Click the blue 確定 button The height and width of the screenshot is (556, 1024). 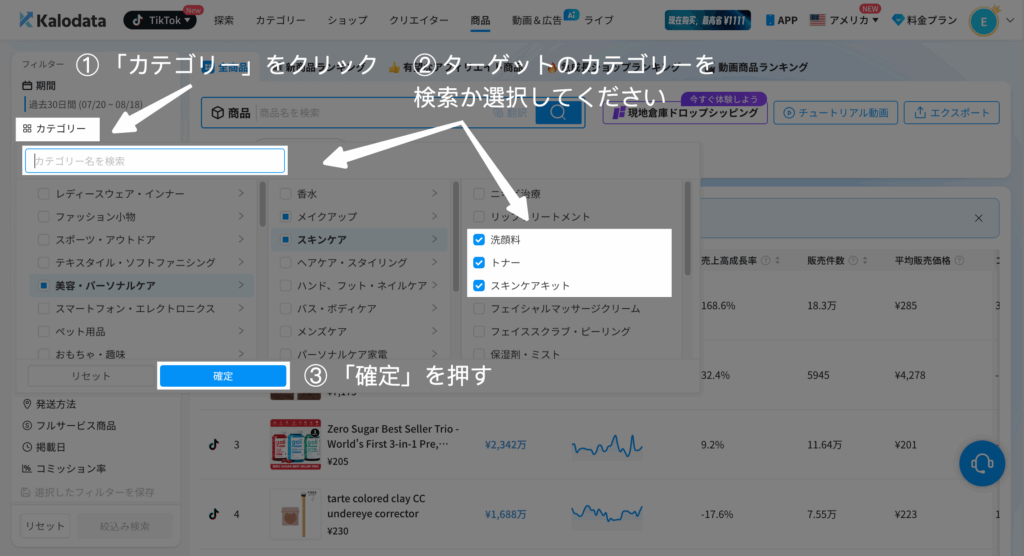223,376
